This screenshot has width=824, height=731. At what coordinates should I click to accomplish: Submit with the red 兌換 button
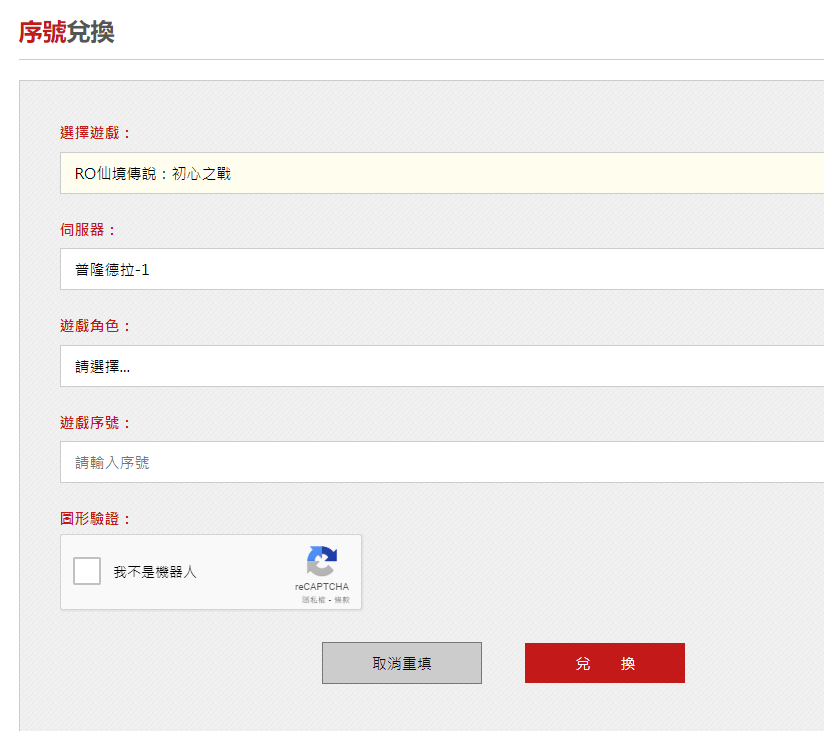click(604, 663)
